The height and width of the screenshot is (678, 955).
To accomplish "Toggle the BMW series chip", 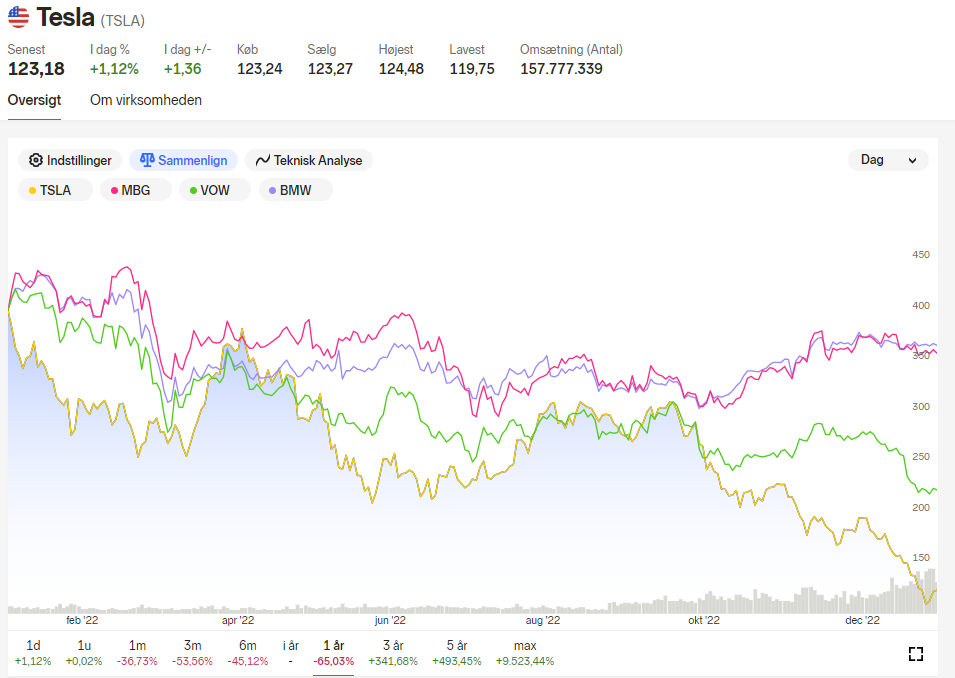I will [x=295, y=190].
